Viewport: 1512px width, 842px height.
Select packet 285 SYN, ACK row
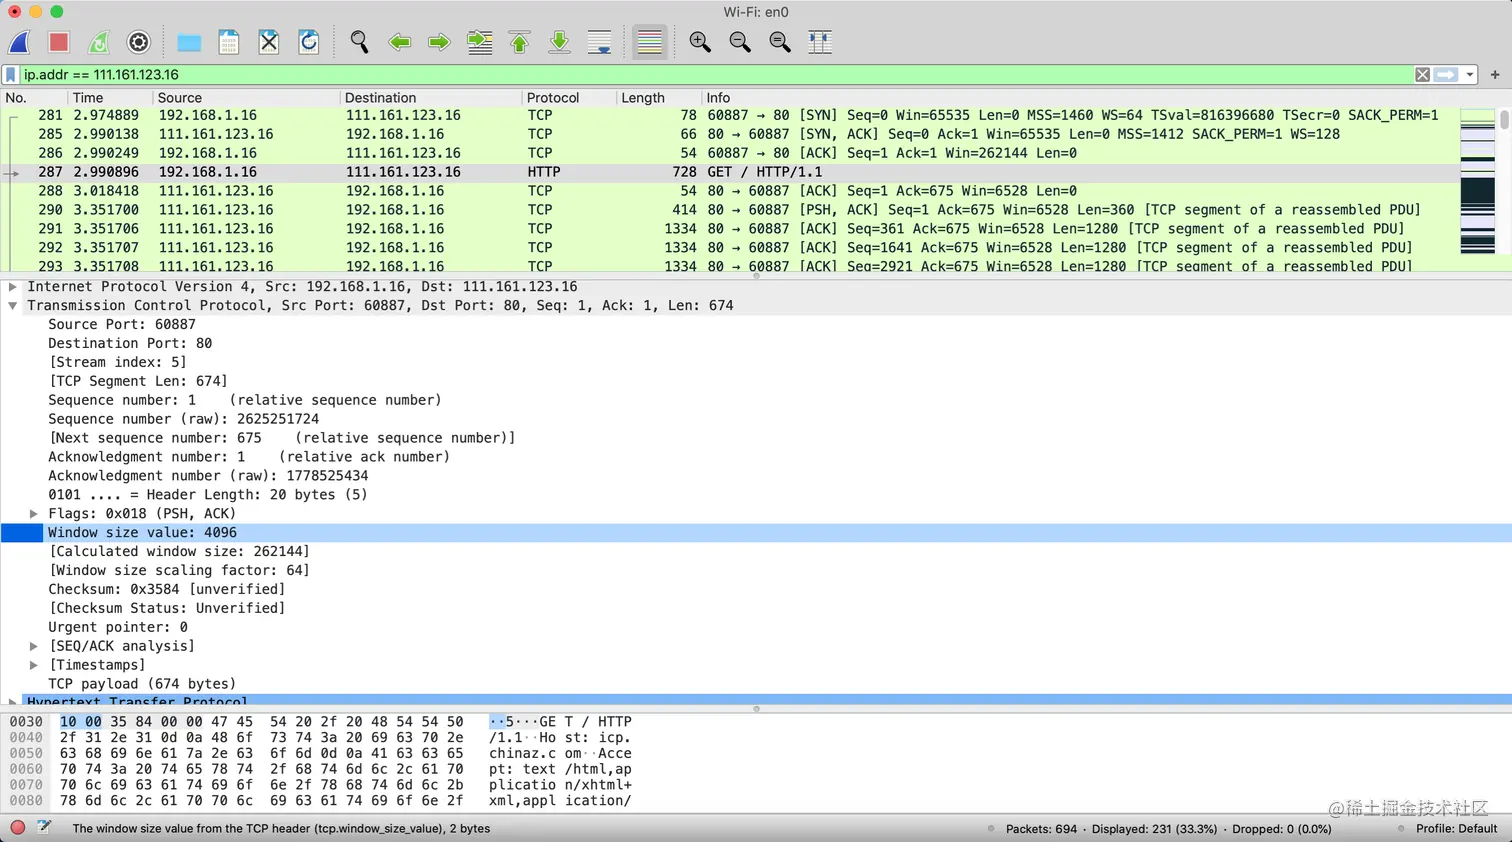click(x=730, y=134)
